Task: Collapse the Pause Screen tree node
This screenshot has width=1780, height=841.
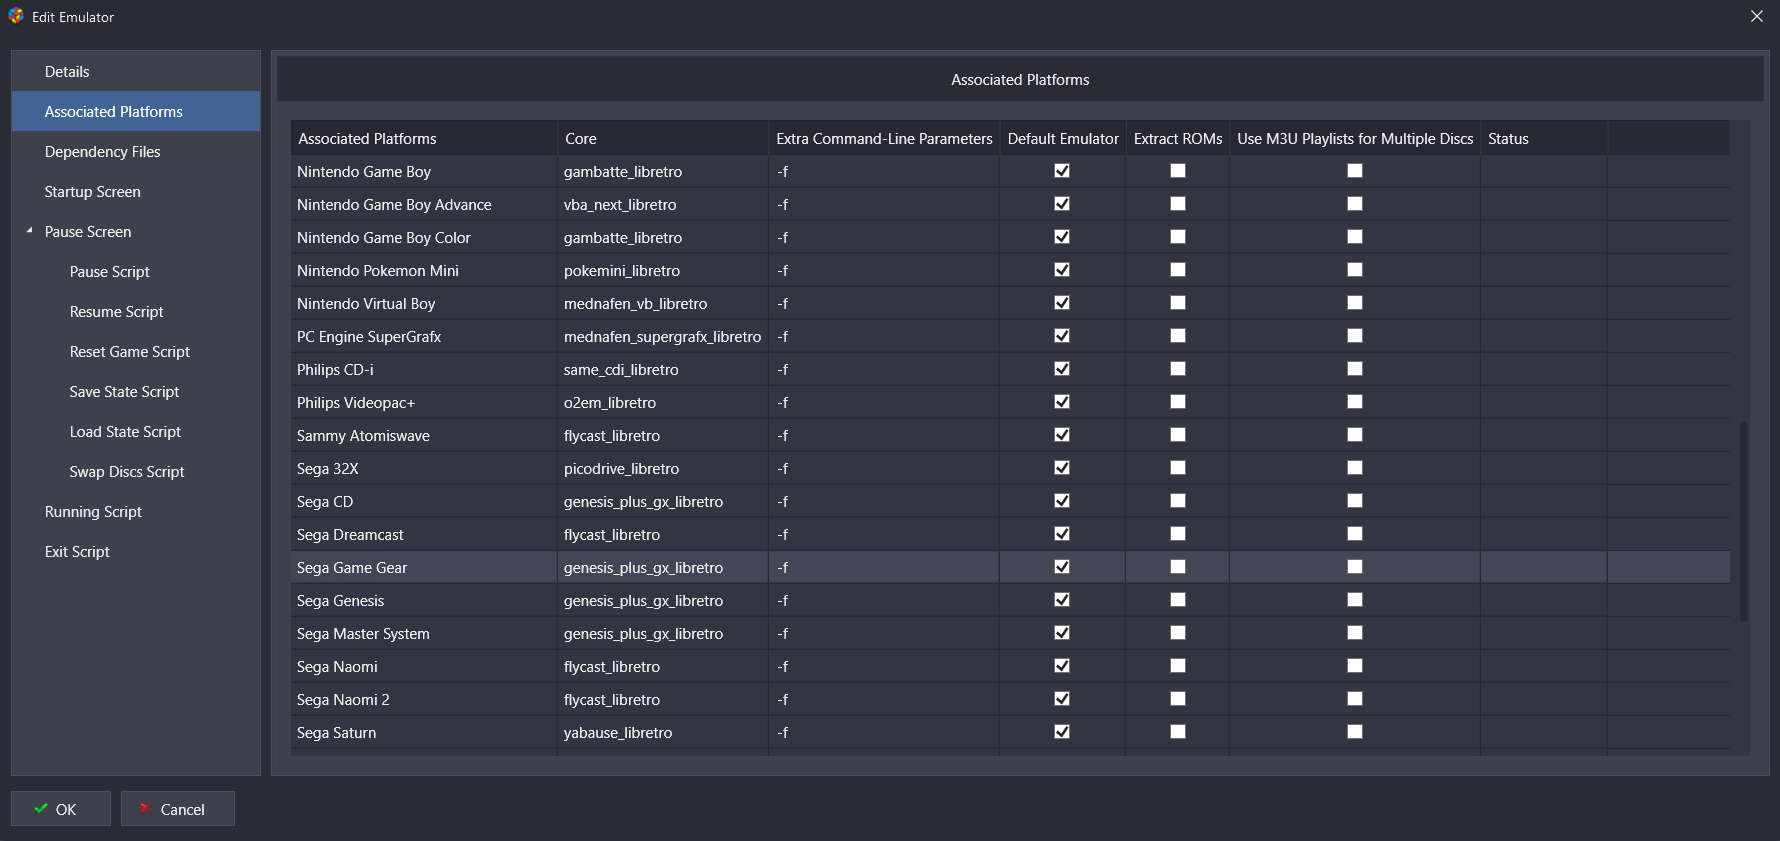Action: (x=29, y=231)
